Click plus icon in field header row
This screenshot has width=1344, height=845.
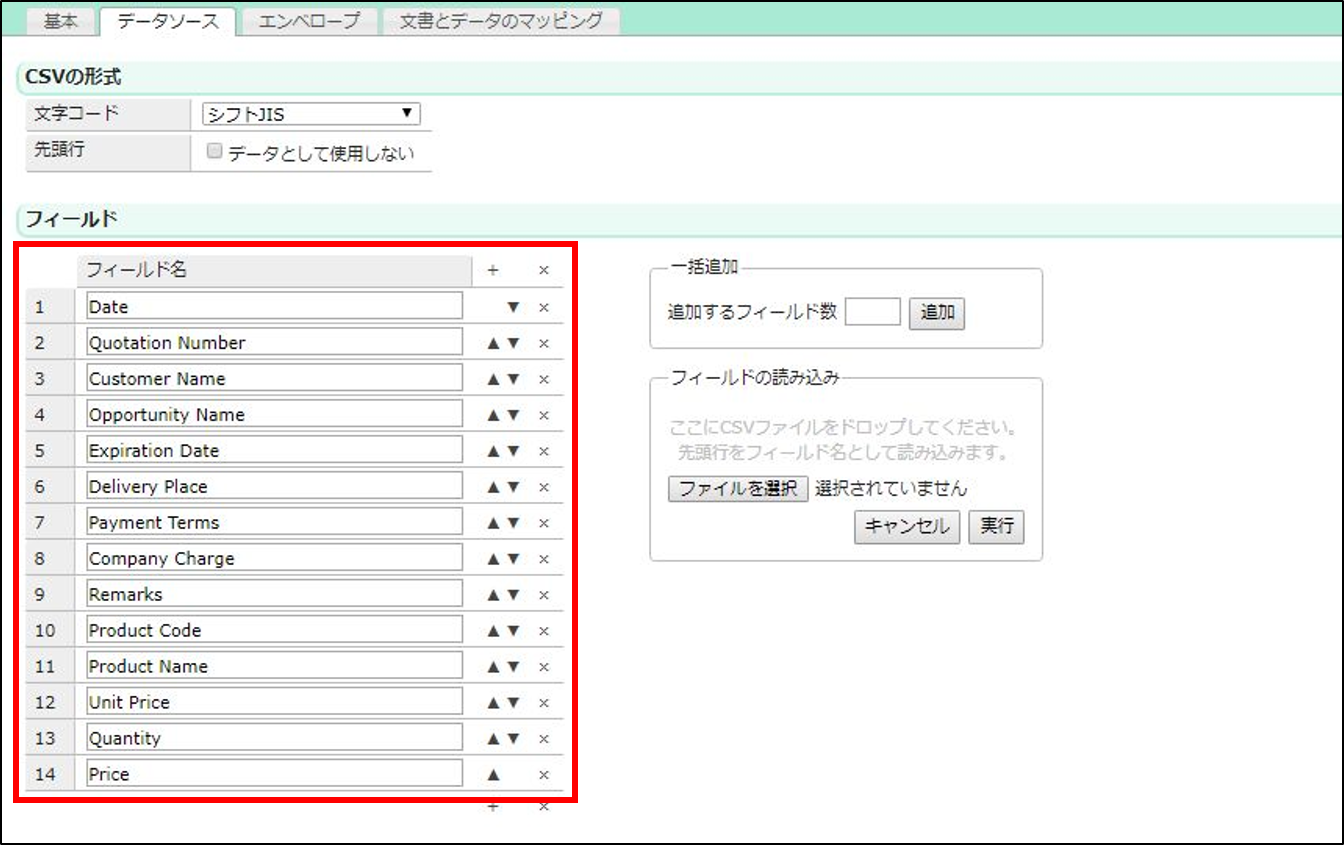click(492, 270)
